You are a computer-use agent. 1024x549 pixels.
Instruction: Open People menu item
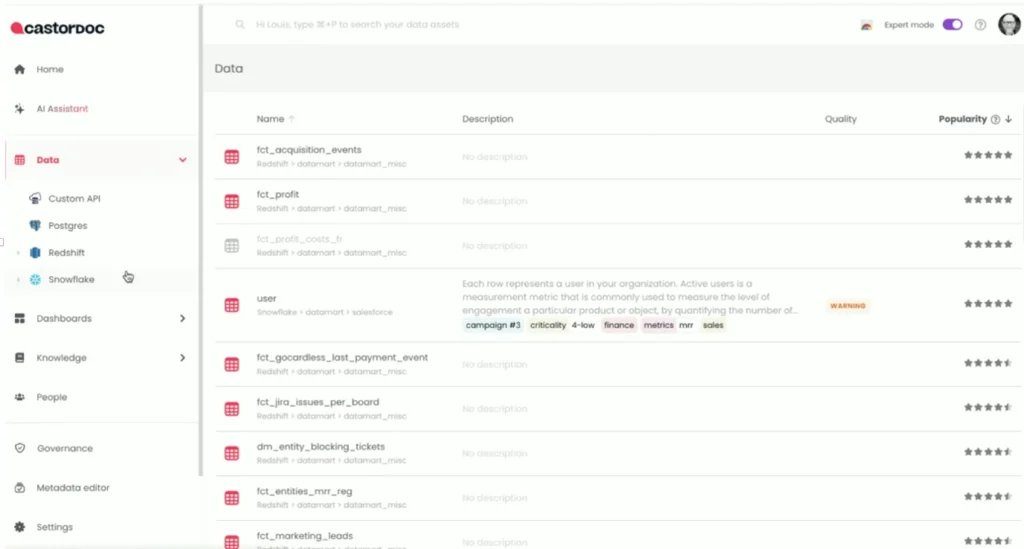pyautogui.click(x=52, y=397)
